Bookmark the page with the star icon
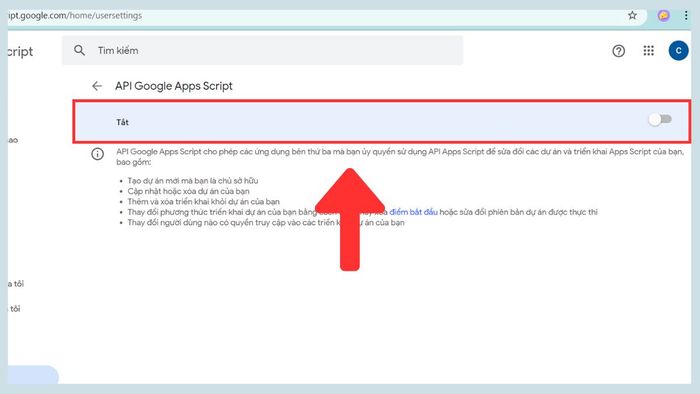700x394 pixels. [632, 16]
